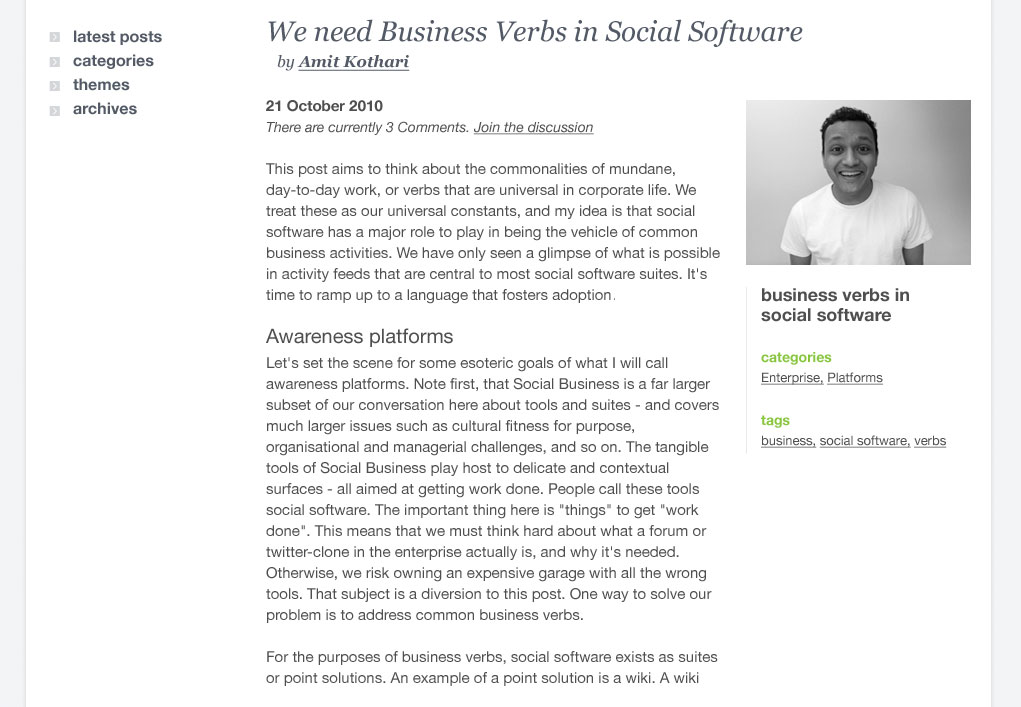Open author Amit Kothari's link
This screenshot has width=1021, height=707.
point(354,62)
